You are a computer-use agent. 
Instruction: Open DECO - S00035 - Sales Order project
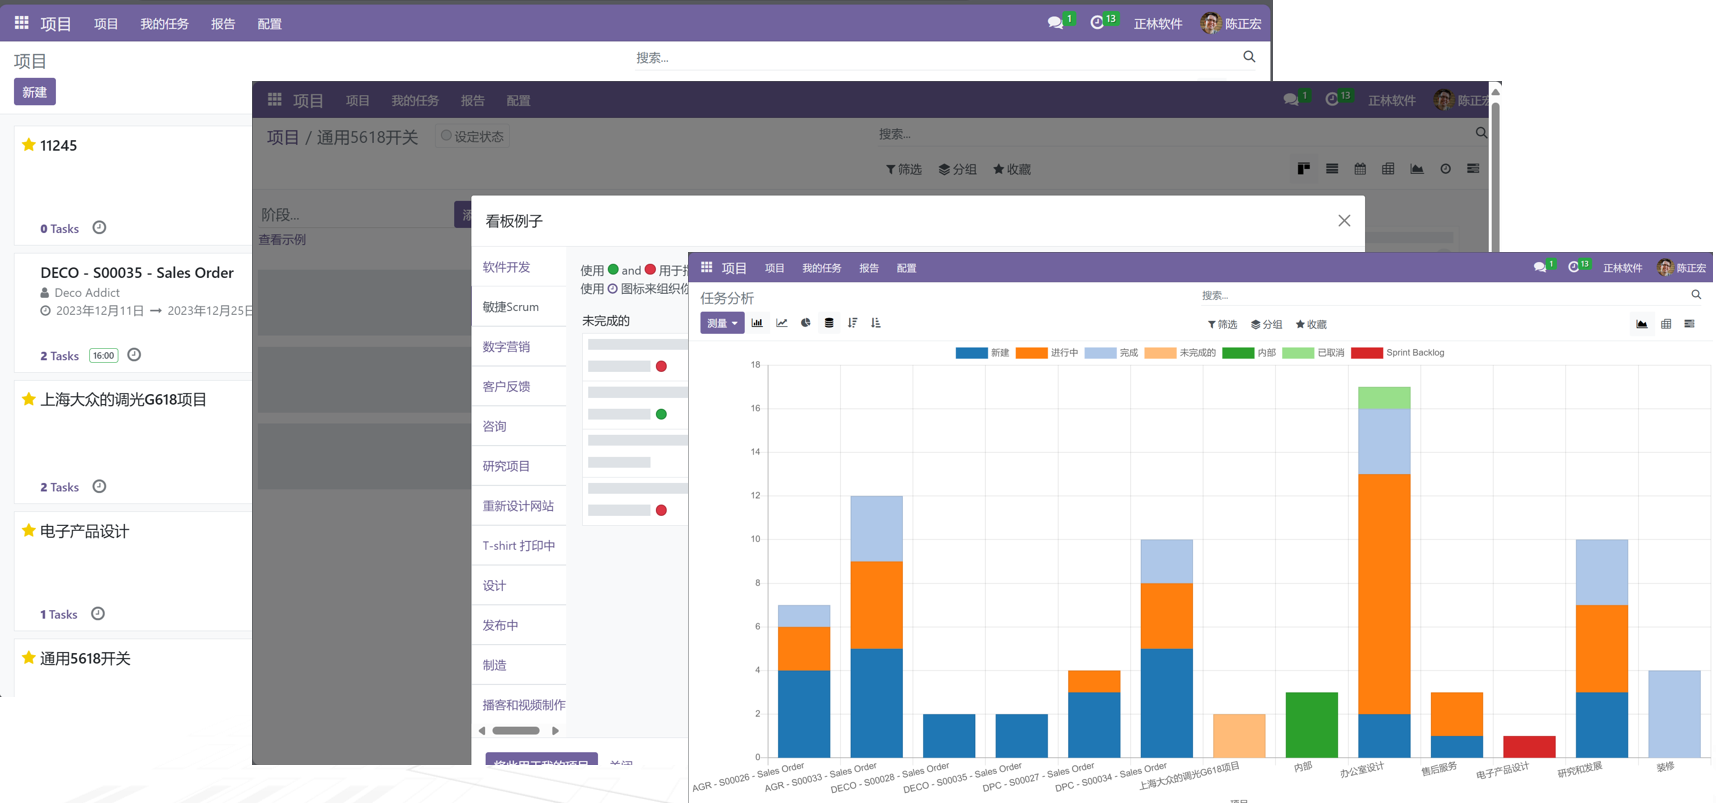pyautogui.click(x=137, y=273)
